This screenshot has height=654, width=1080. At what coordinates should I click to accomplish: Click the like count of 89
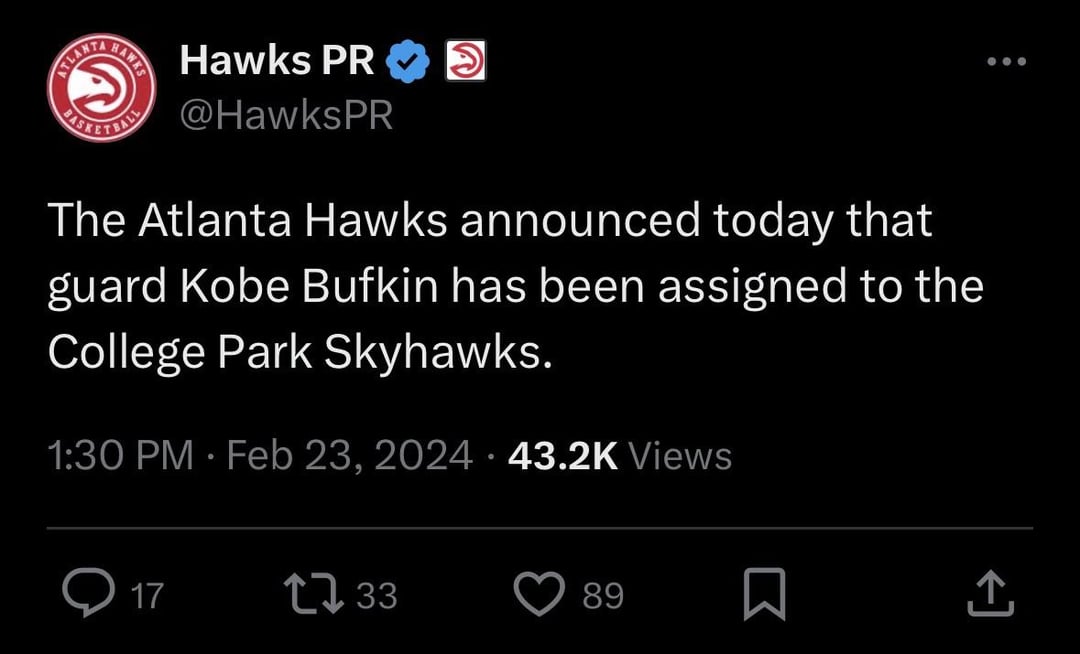603,596
